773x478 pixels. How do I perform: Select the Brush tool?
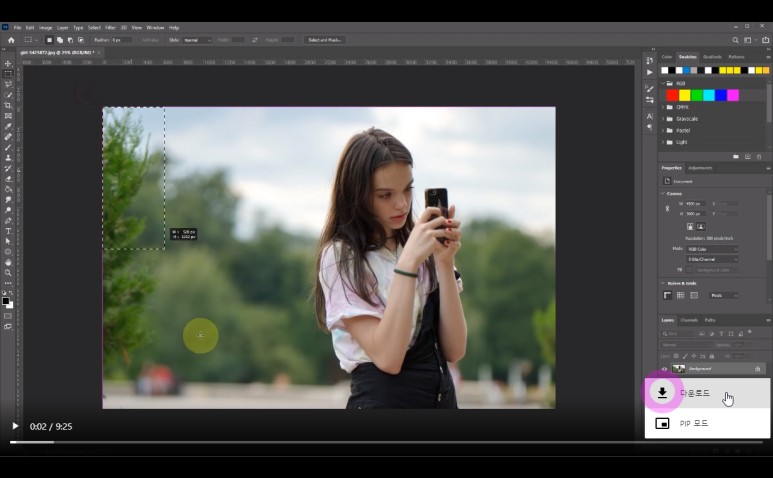click(x=8, y=147)
